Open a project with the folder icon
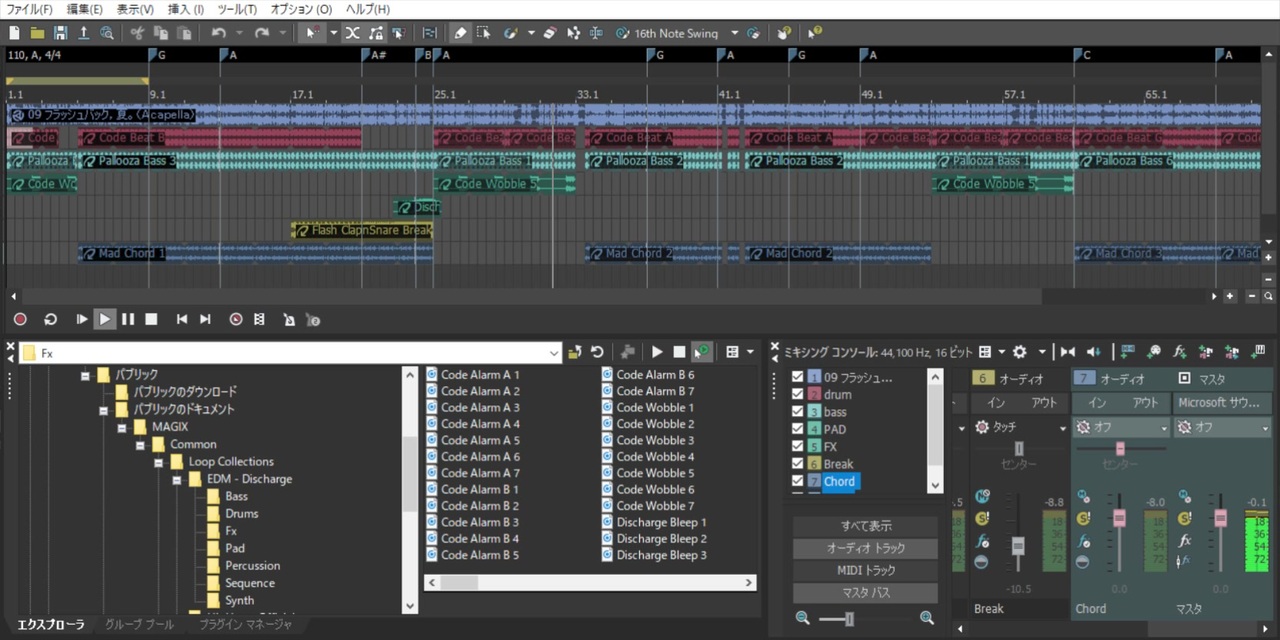 point(37,33)
